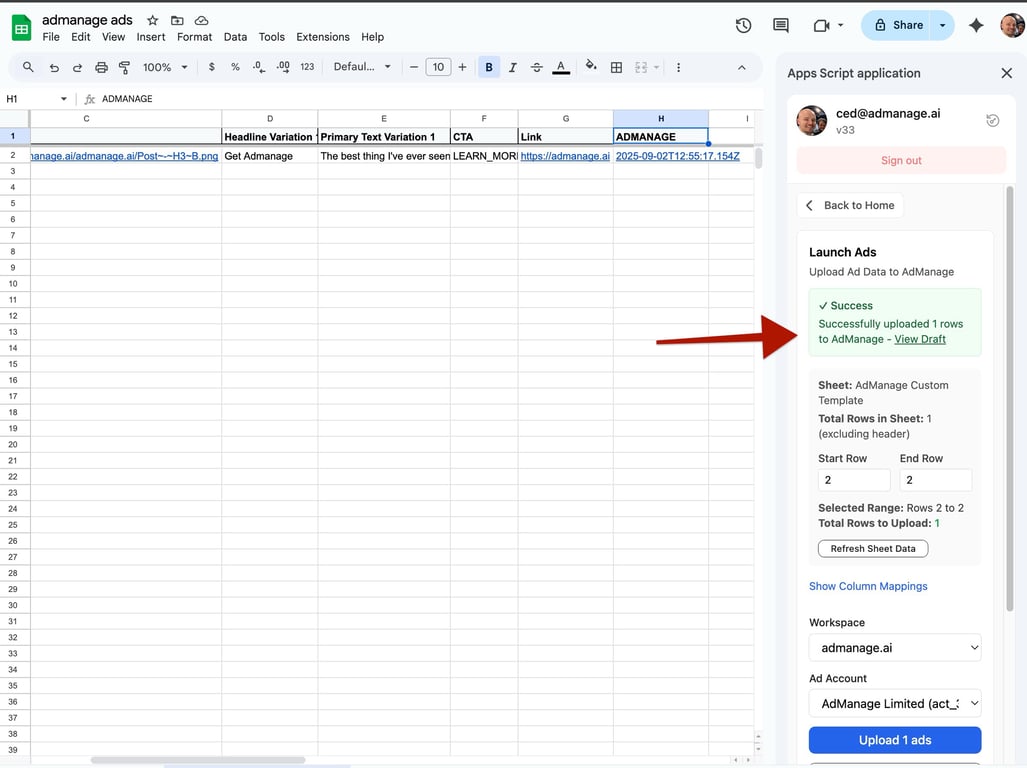
Task: Expand the Name Box dropdown arrow
Action: (x=64, y=99)
